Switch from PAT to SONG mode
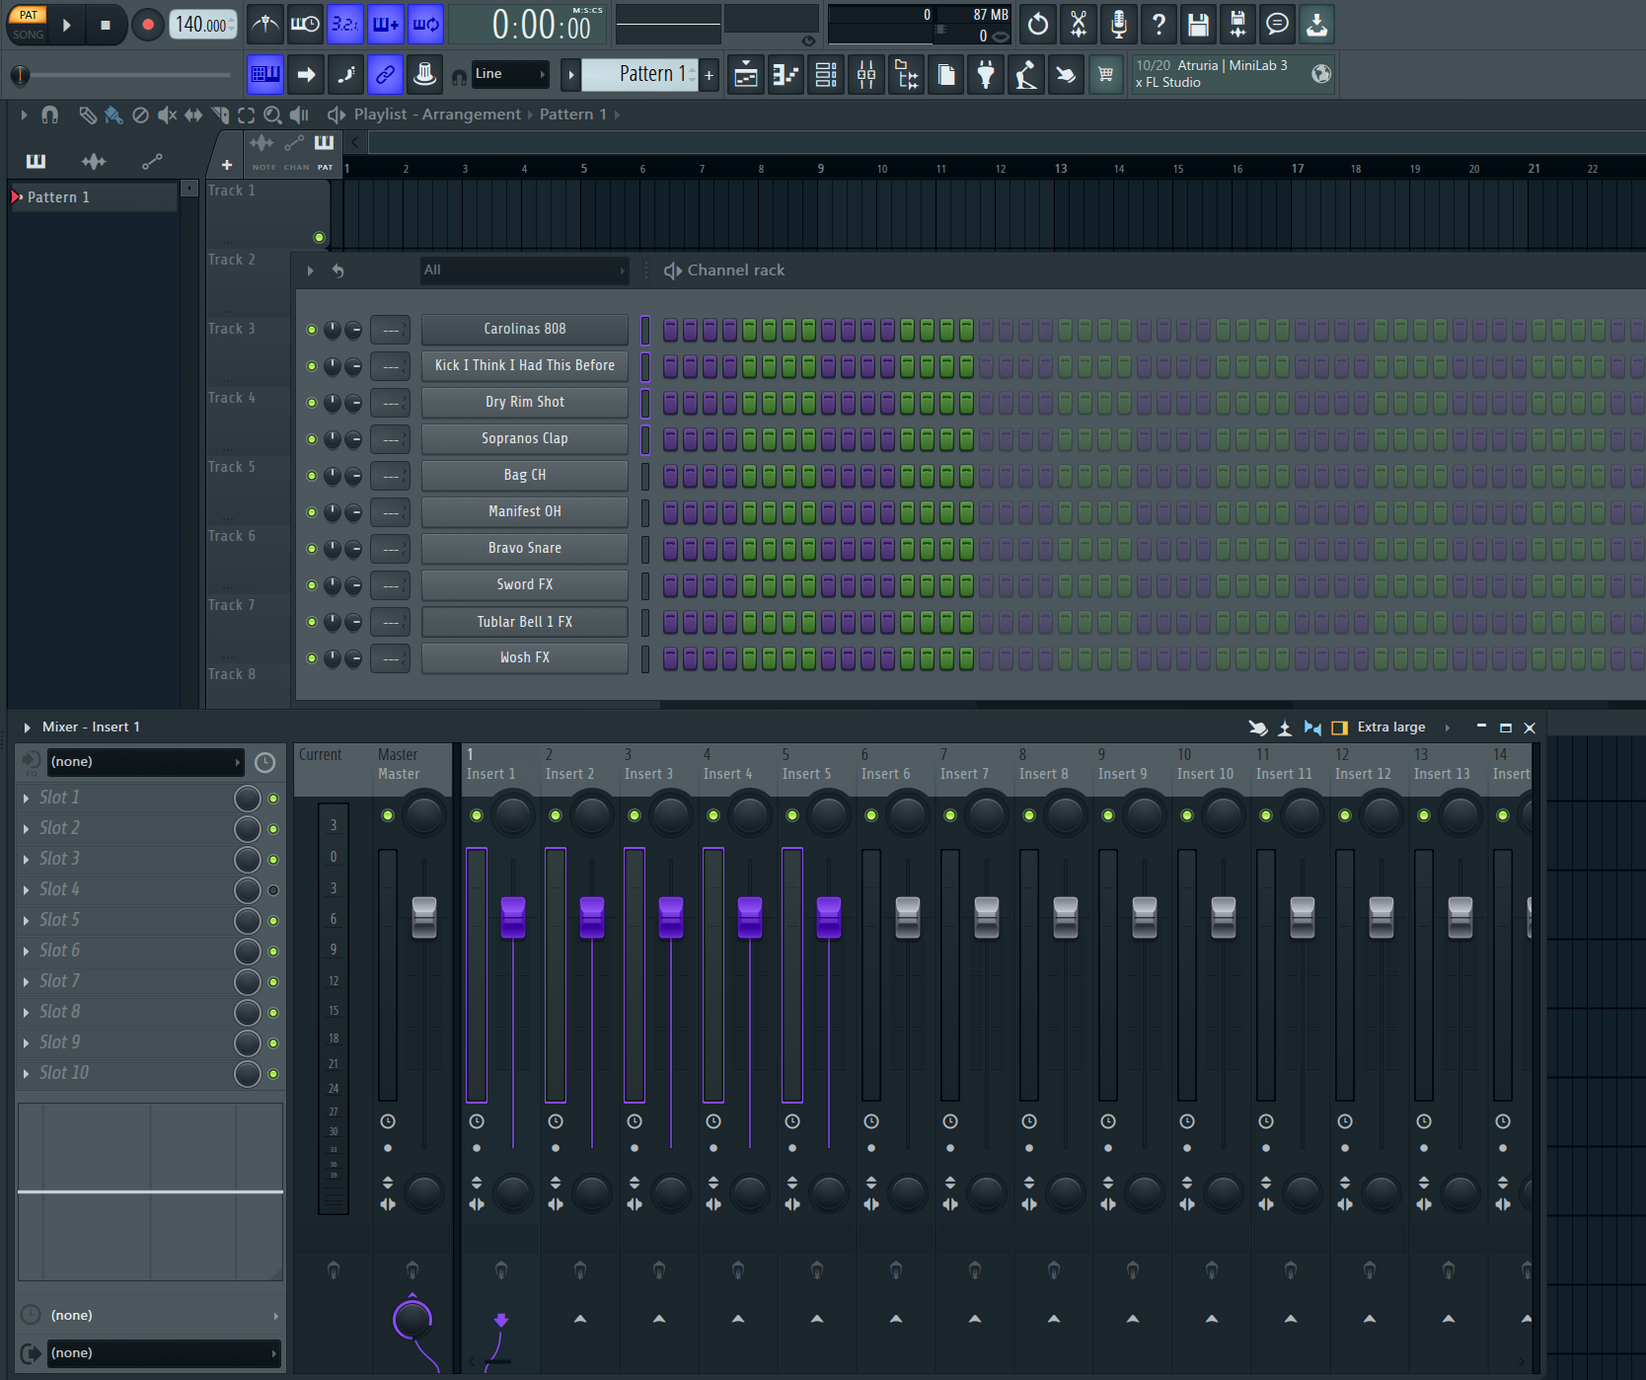 click(x=27, y=33)
